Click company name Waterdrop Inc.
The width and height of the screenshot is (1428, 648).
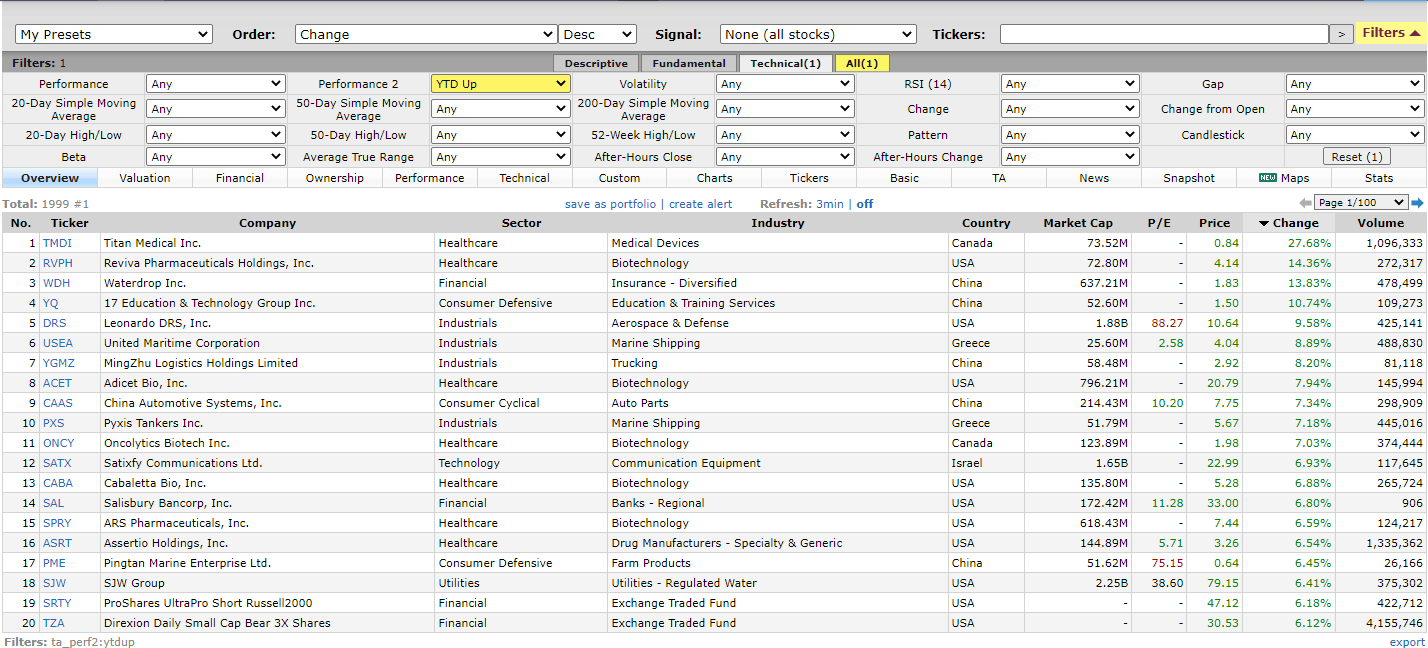[145, 283]
